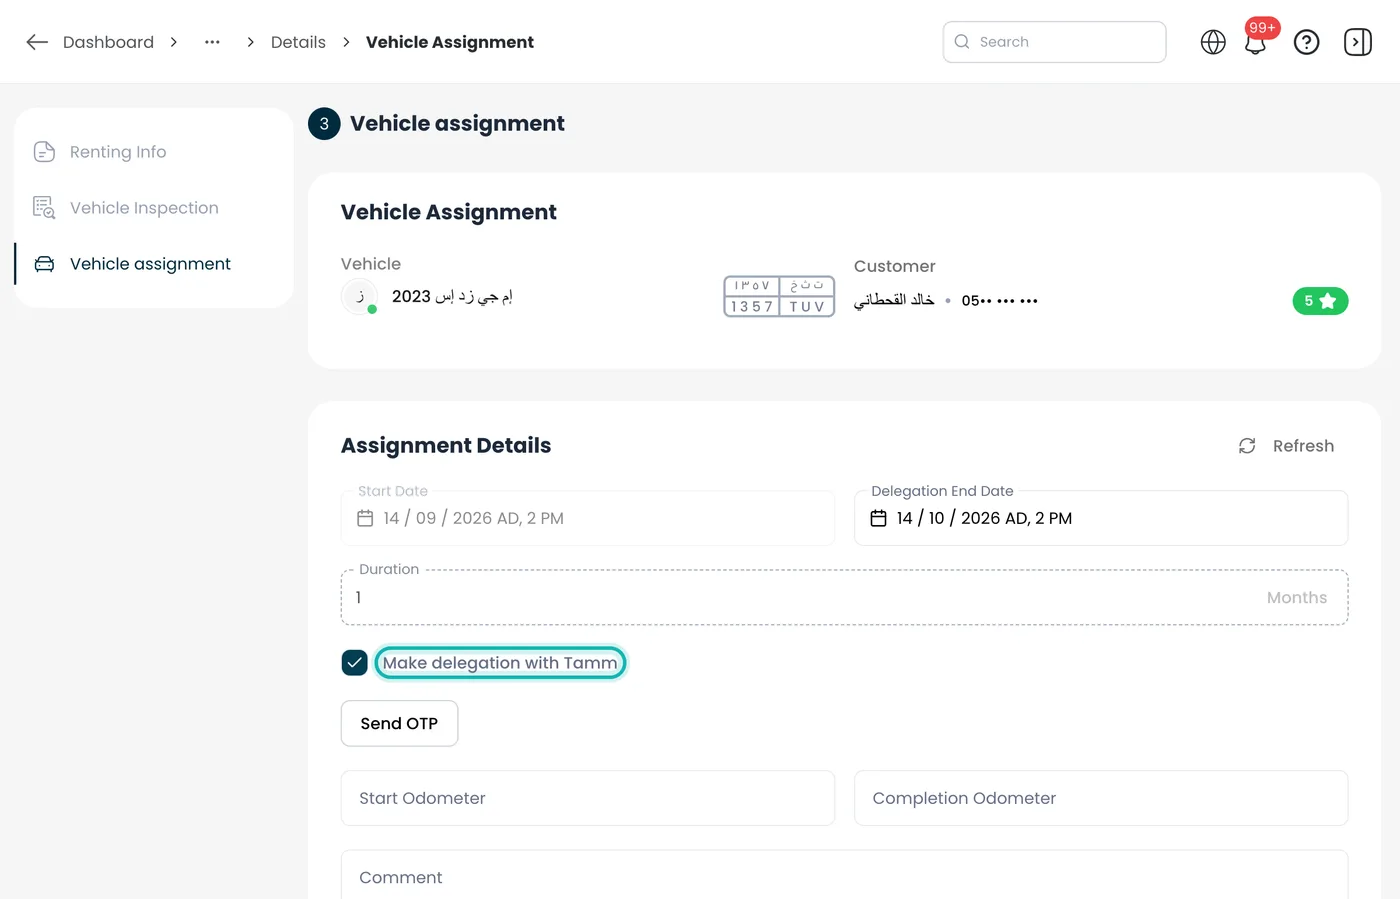Open the Delegation End Date picker
The height and width of the screenshot is (899, 1400).
[x=1101, y=518]
